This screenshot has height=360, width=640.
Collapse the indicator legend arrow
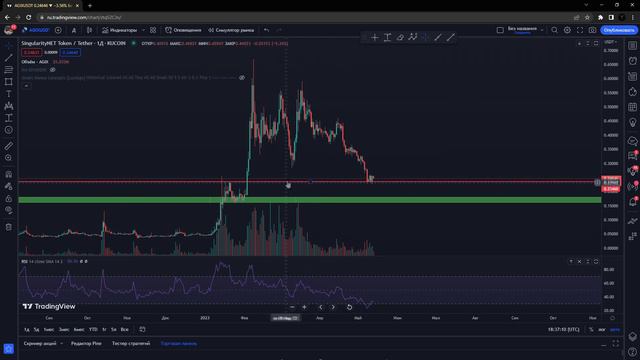pyautogui.click(x=26, y=86)
